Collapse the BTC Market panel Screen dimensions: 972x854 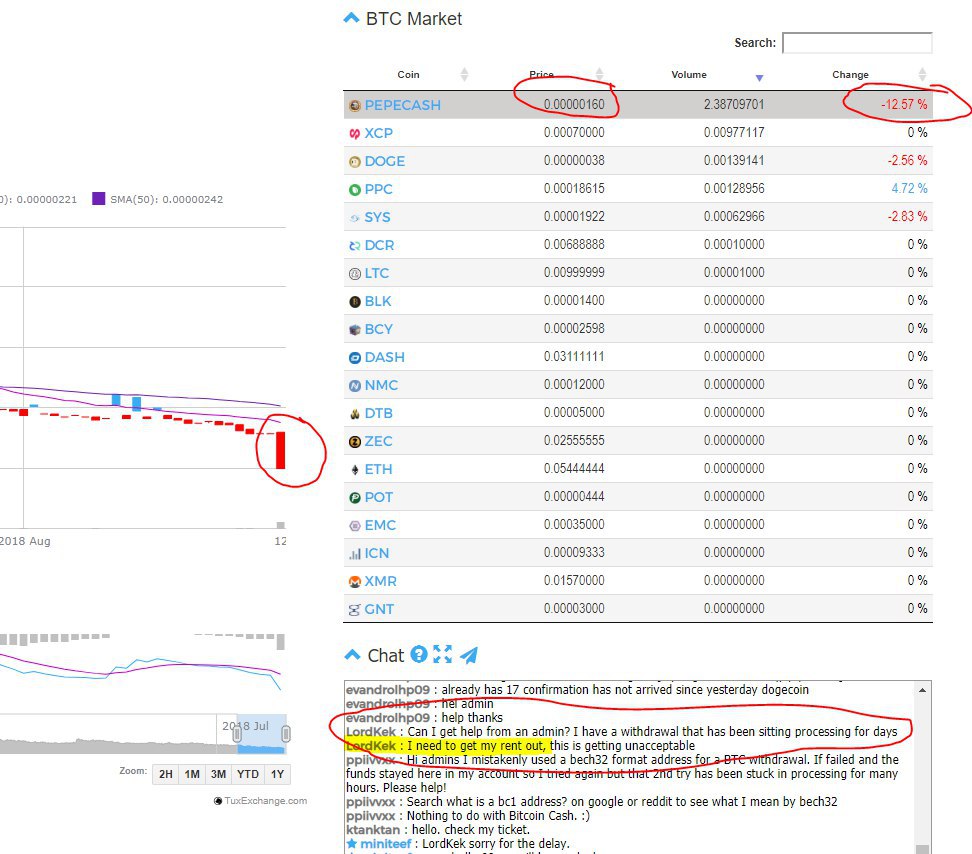coord(351,18)
